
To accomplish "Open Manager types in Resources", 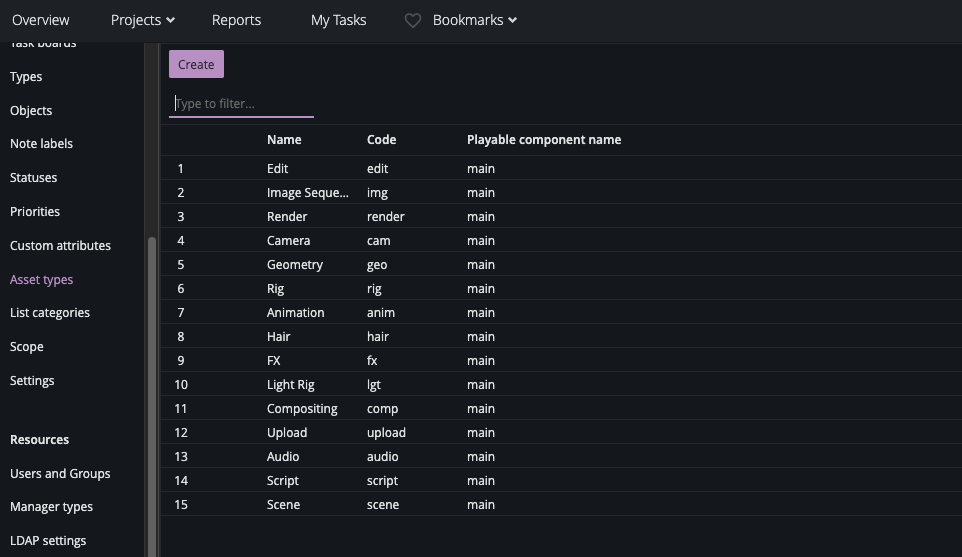I will tap(51, 507).
